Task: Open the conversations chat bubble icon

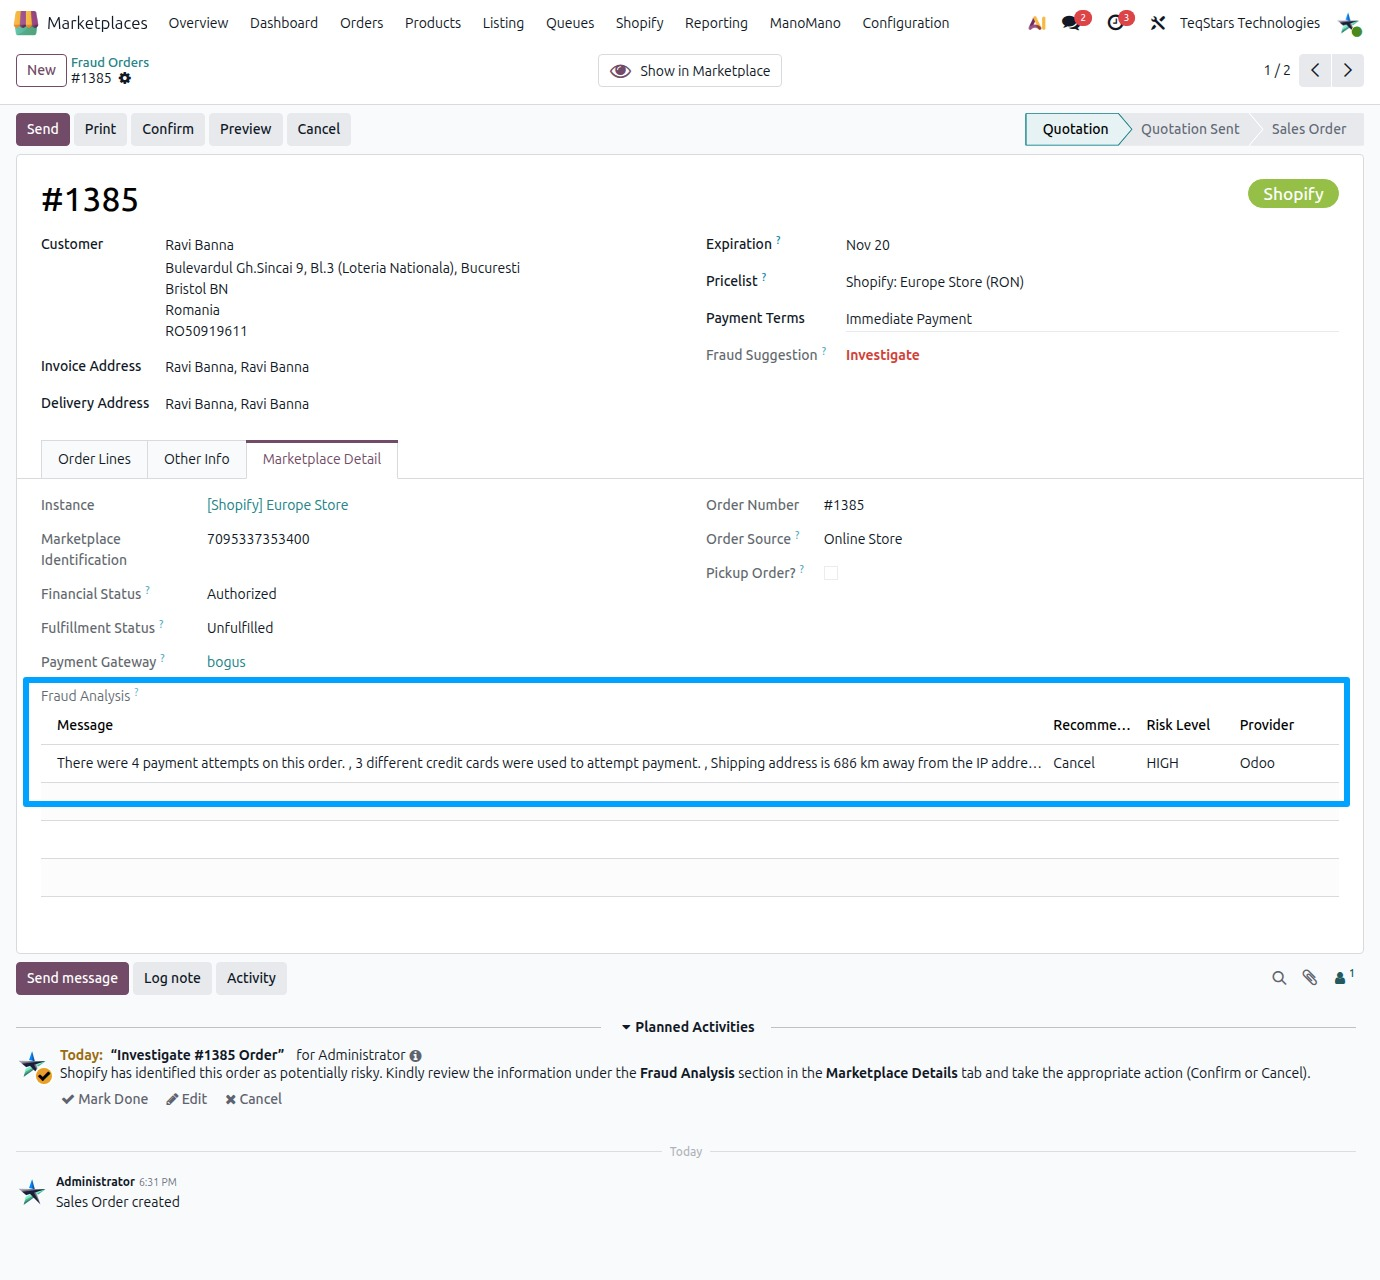Action: point(1072,23)
